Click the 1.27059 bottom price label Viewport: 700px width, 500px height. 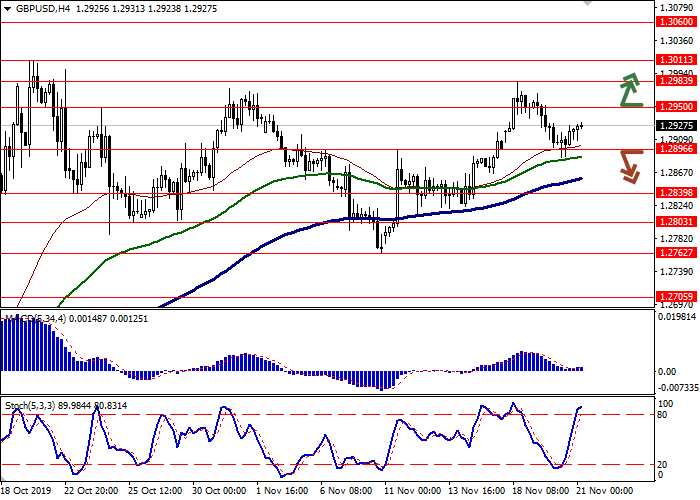676,297
